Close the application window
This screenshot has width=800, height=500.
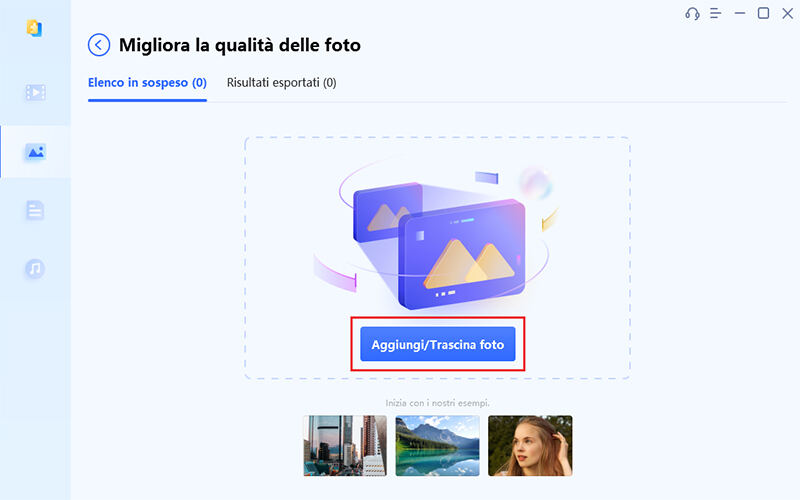point(788,13)
